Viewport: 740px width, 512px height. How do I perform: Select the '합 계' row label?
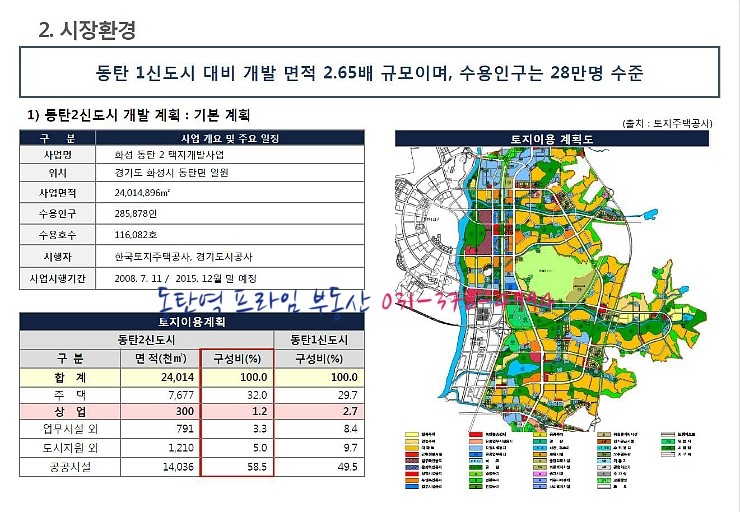point(70,378)
